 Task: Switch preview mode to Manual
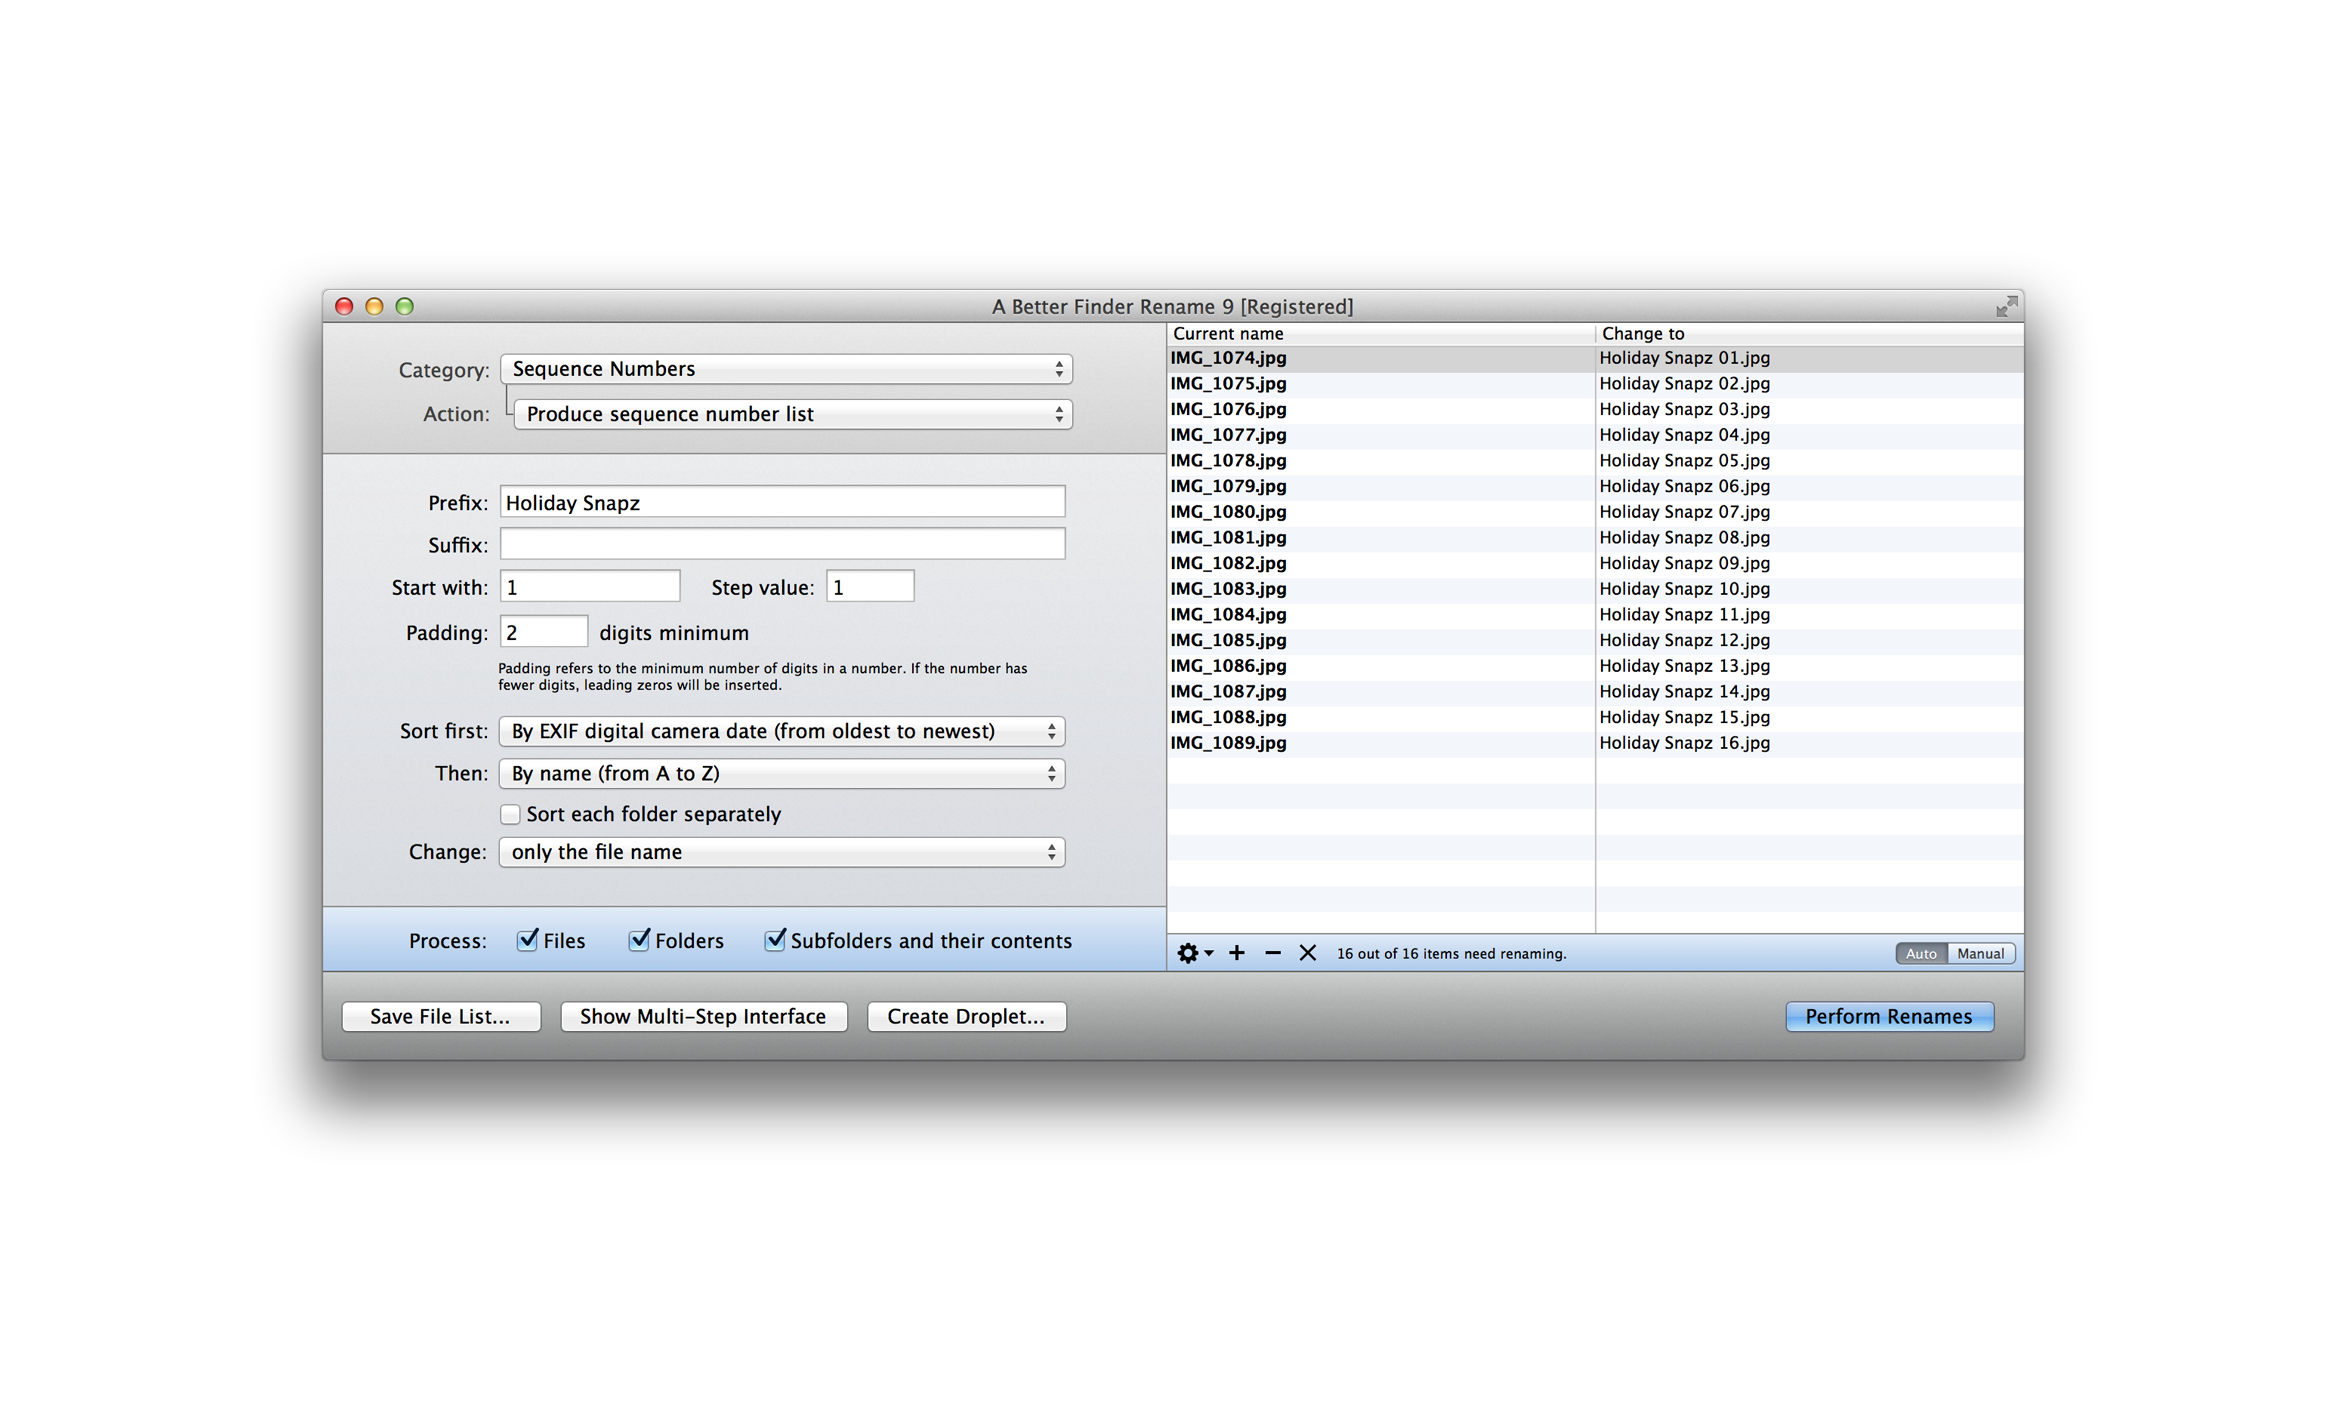pos(1980,953)
